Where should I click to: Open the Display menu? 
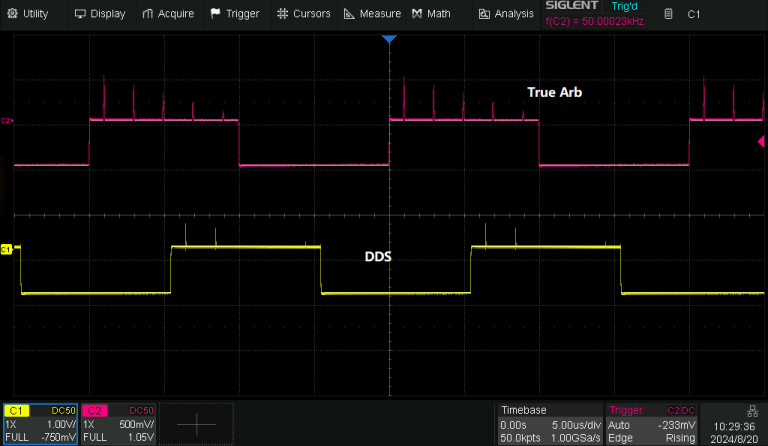(x=100, y=14)
